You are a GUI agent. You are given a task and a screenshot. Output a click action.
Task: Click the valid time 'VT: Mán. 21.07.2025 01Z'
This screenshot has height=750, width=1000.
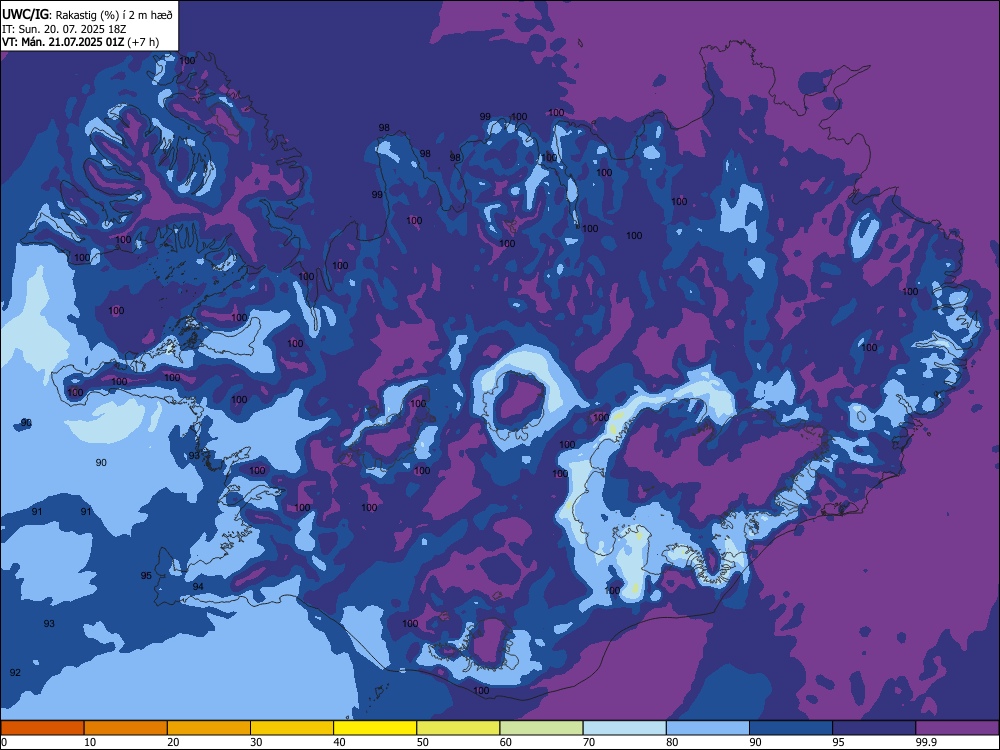[x=63, y=42]
